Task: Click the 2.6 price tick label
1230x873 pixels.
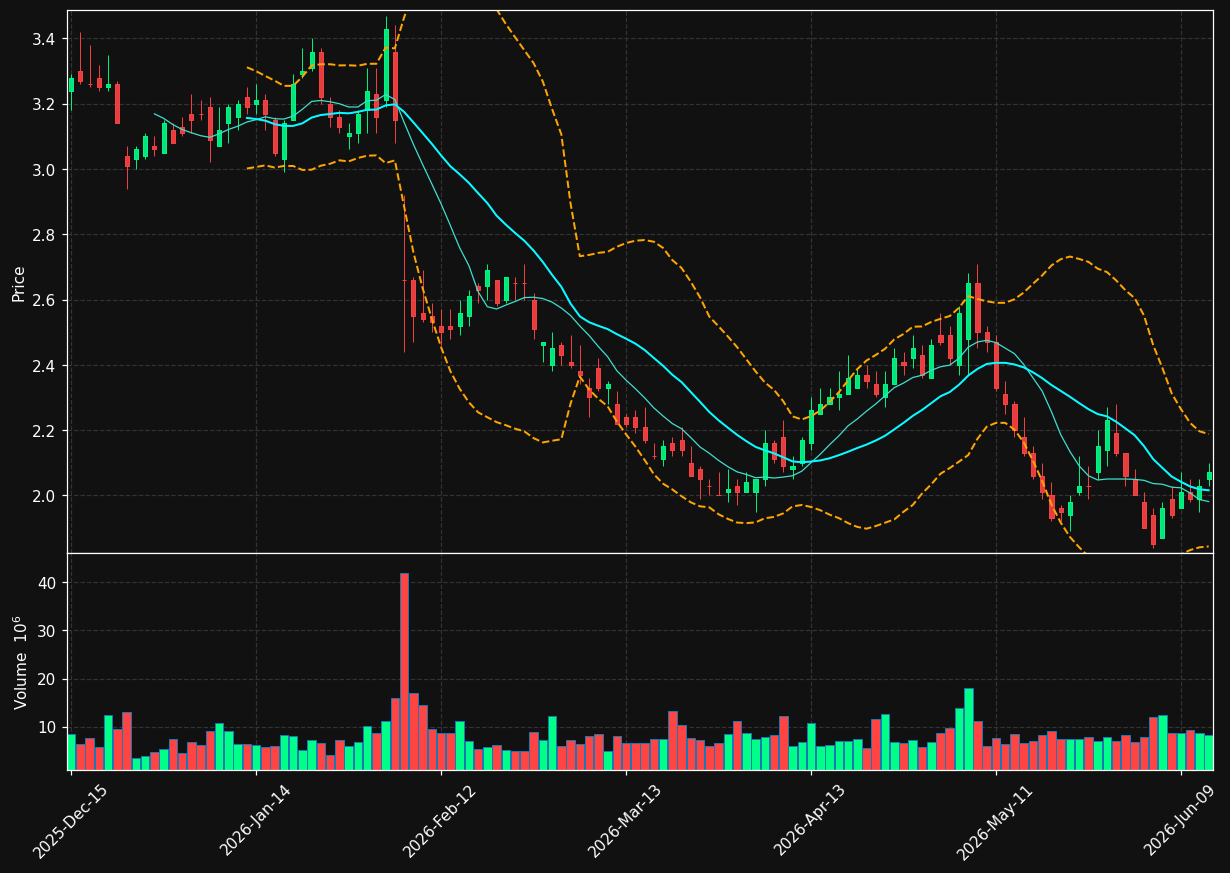Action: (43, 300)
